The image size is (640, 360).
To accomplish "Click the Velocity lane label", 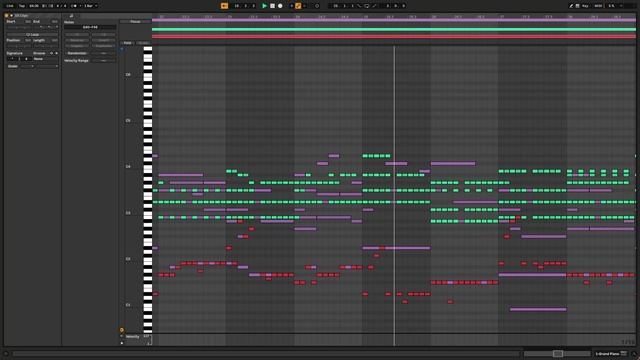I will (x=132, y=337).
